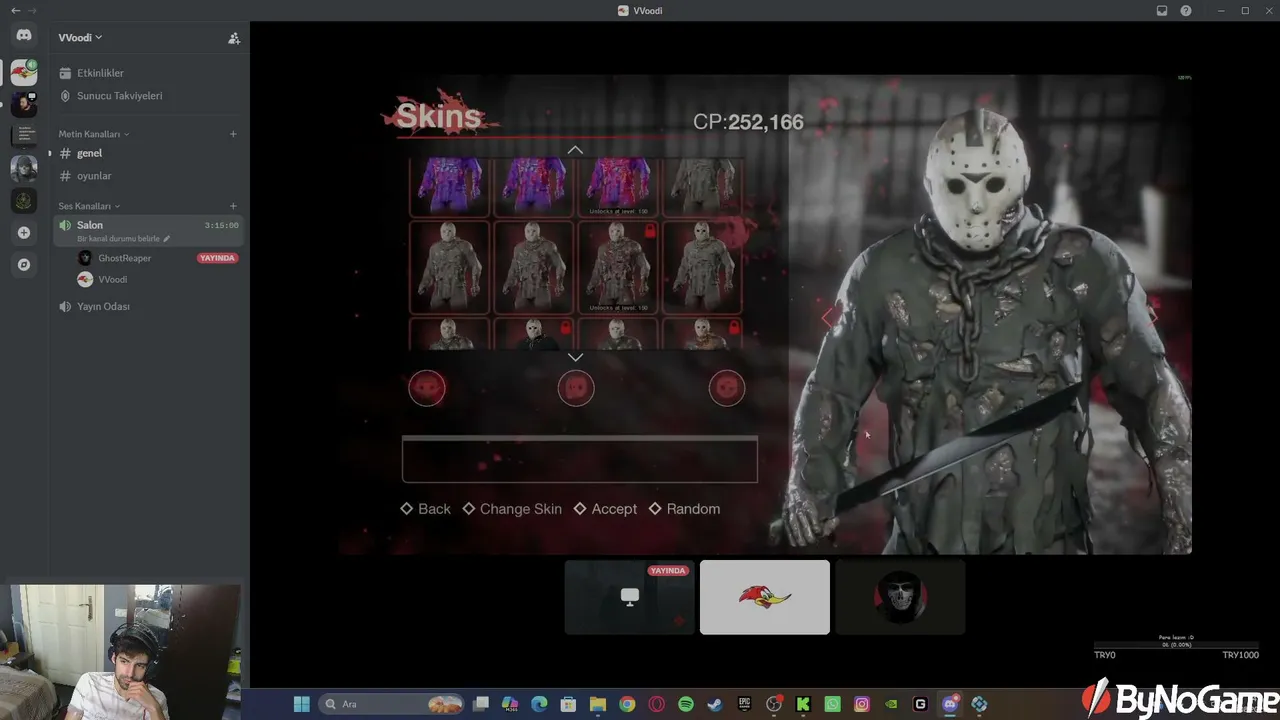Click the left red circular icon below the skin grid
This screenshot has height=720, width=1280.
click(x=427, y=388)
